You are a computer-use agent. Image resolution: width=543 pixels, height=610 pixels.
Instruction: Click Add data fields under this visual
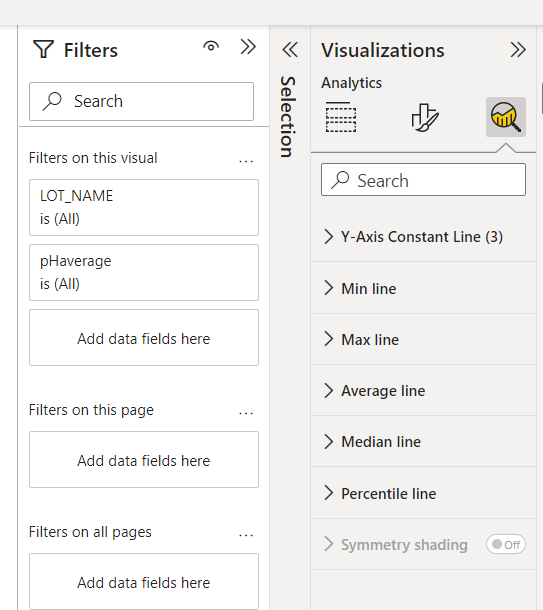point(144,338)
